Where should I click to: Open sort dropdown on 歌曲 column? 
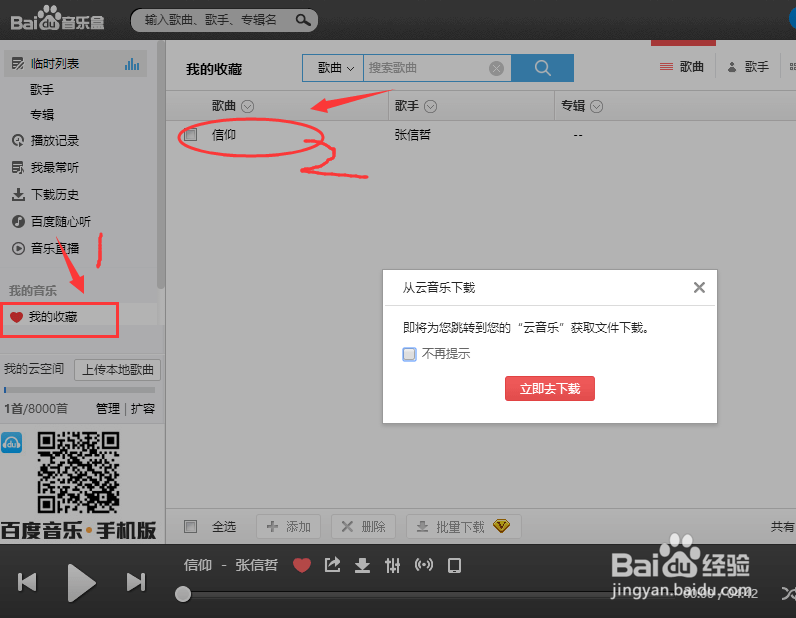click(248, 107)
